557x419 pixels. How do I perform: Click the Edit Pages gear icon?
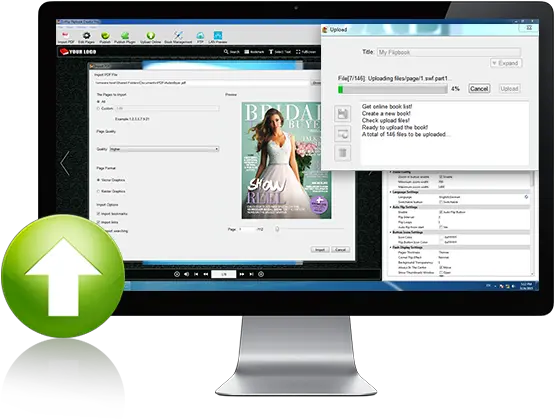(86, 37)
